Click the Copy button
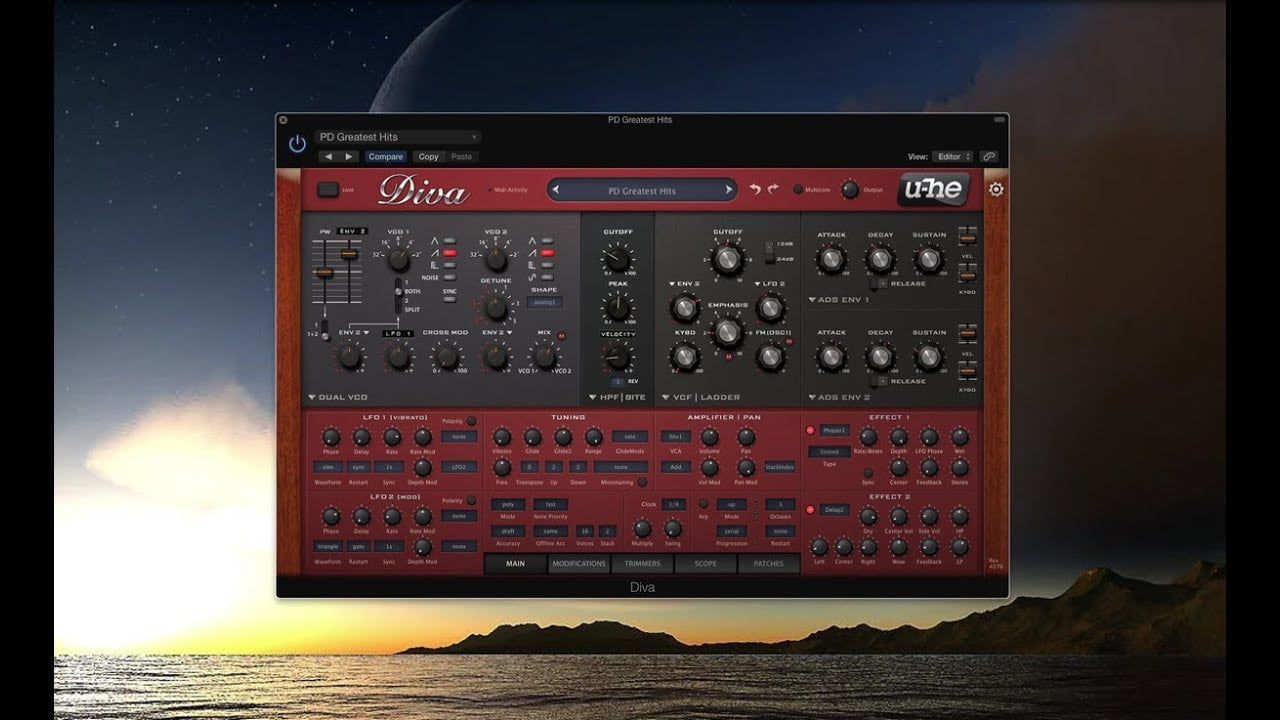 click(x=428, y=157)
